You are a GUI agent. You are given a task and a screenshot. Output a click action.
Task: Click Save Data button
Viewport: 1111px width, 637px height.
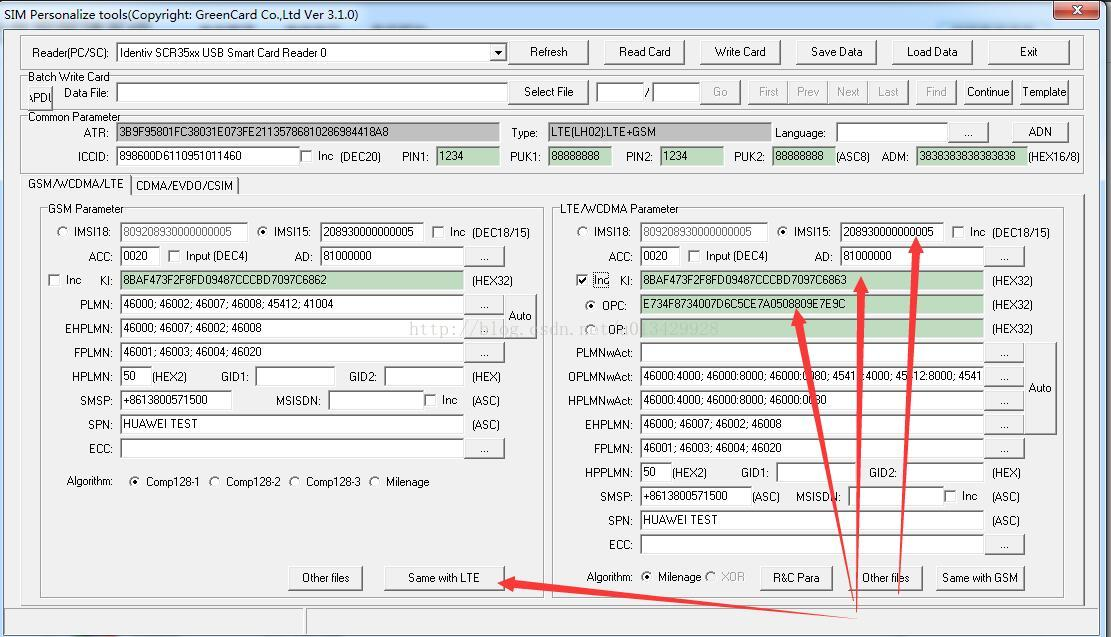coord(836,52)
